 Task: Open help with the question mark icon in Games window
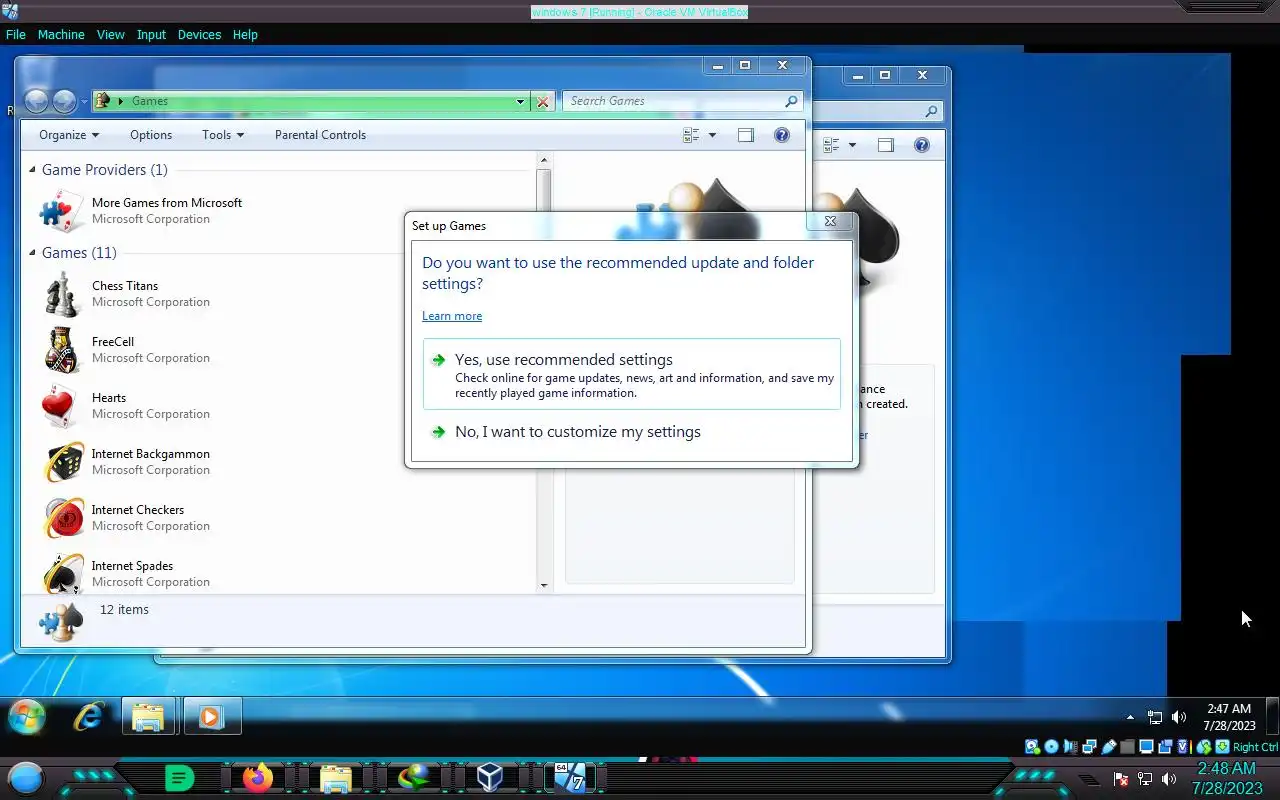coord(782,135)
